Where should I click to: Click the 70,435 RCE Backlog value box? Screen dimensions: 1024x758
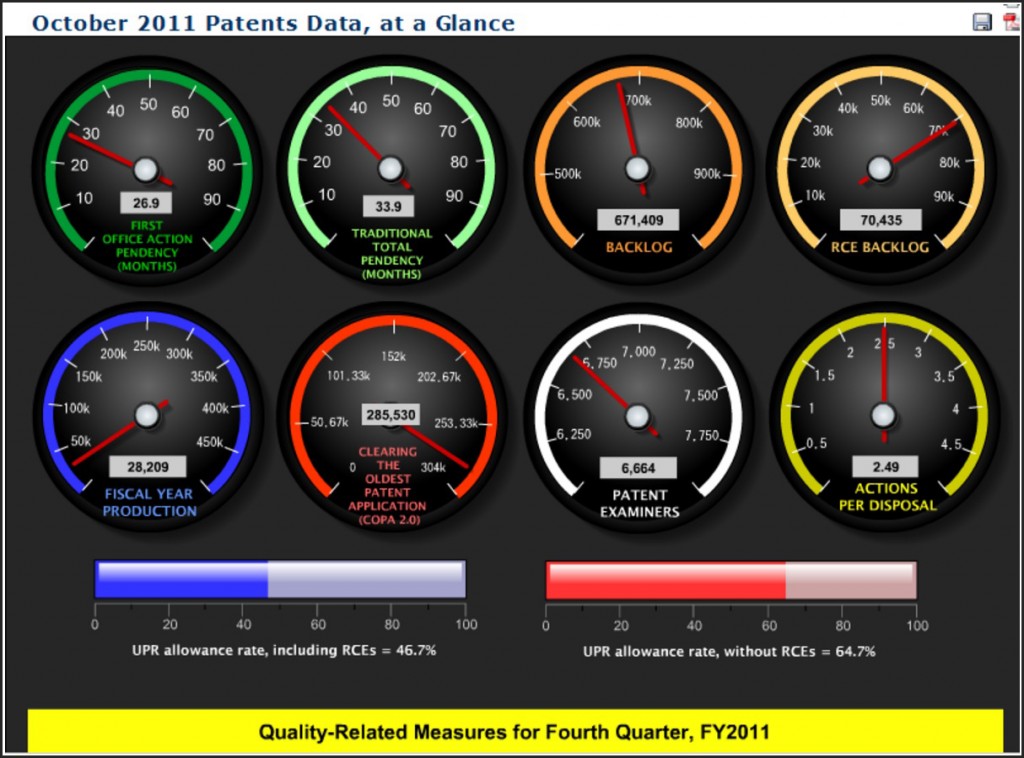880,219
